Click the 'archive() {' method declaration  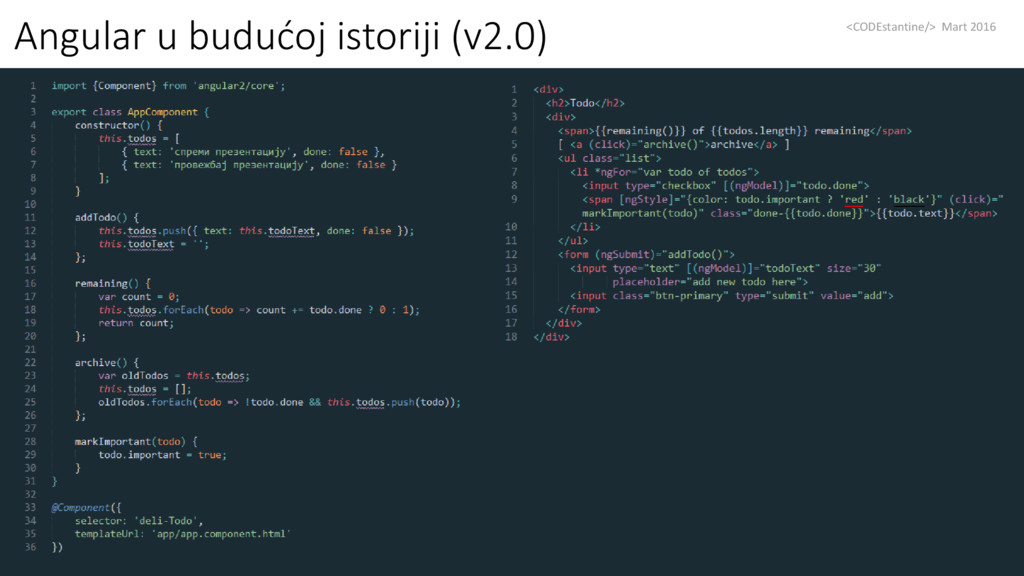pos(106,362)
